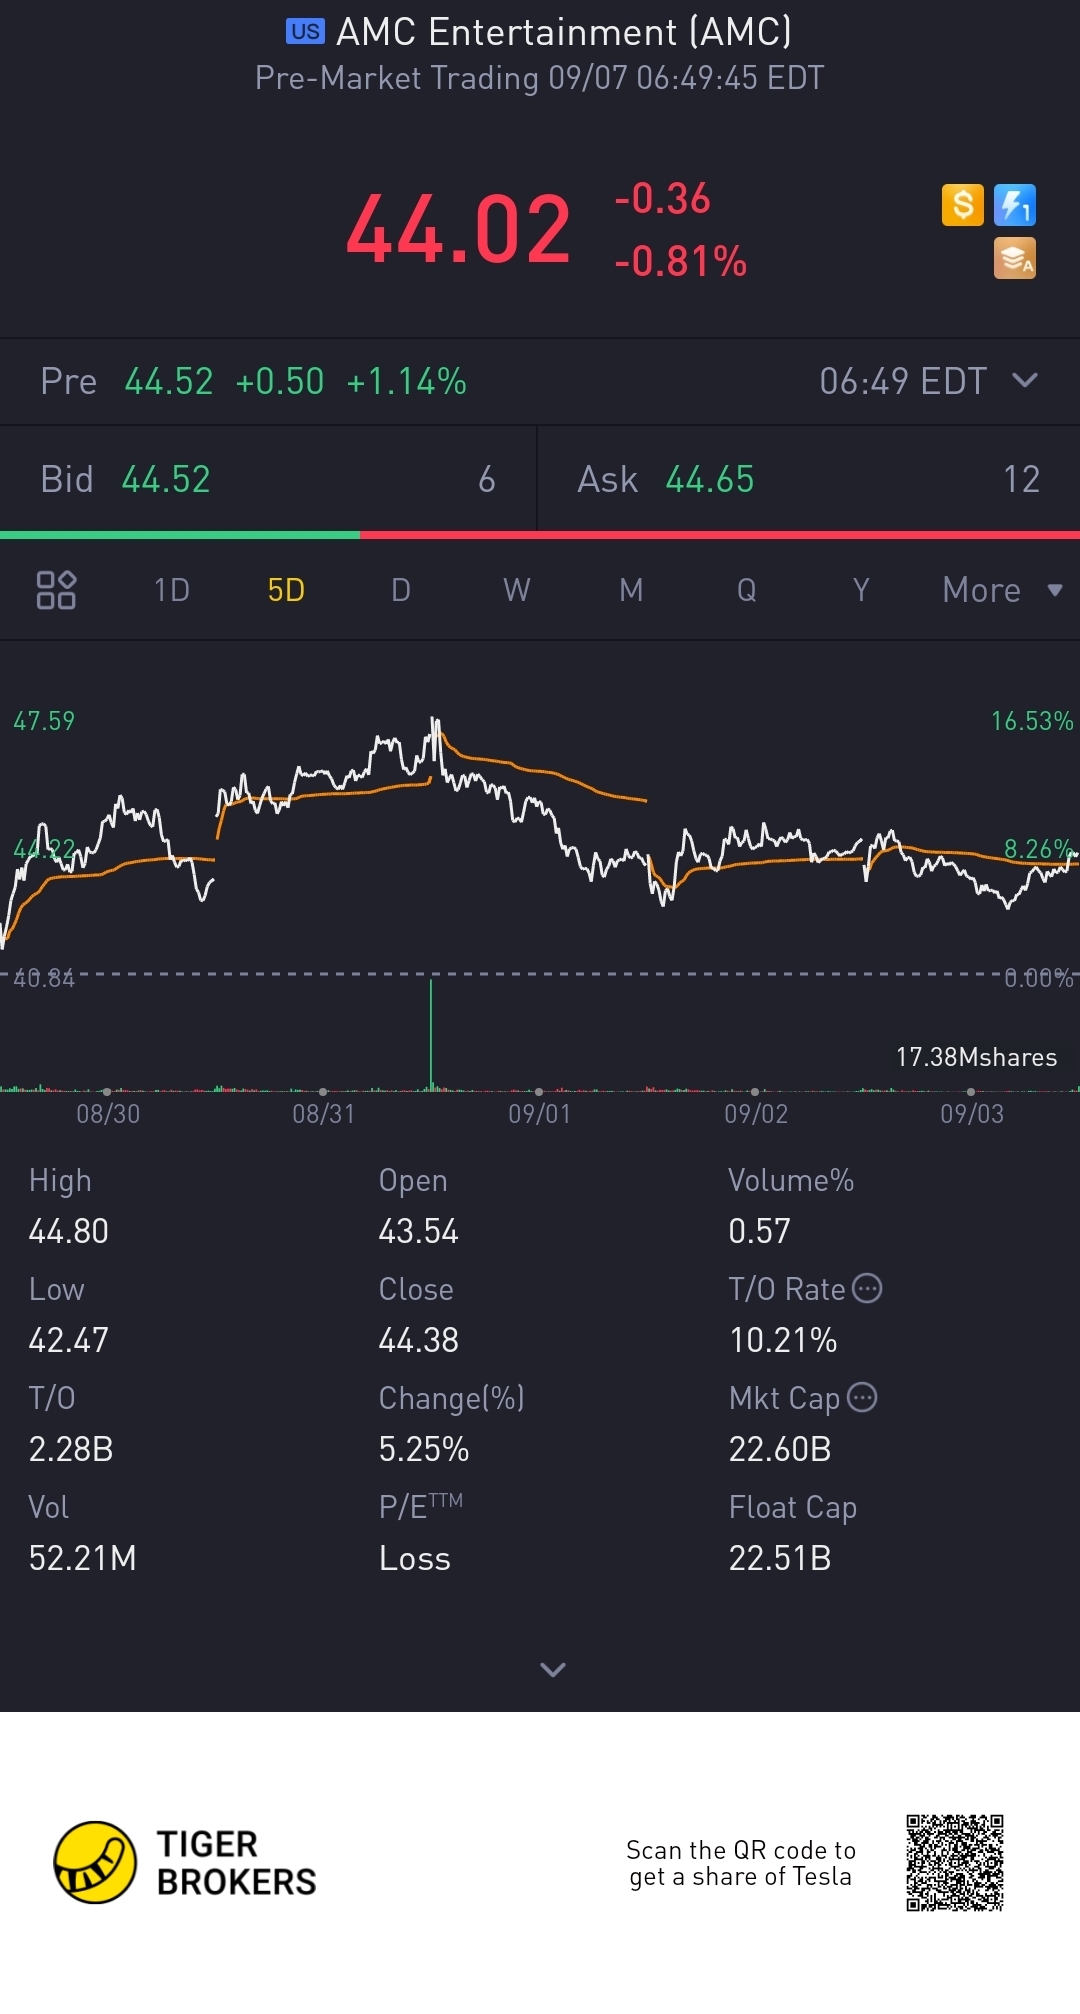The width and height of the screenshot is (1080, 2014).
Task: Tap the Bid 44.52 quote cell
Action: 268,479
